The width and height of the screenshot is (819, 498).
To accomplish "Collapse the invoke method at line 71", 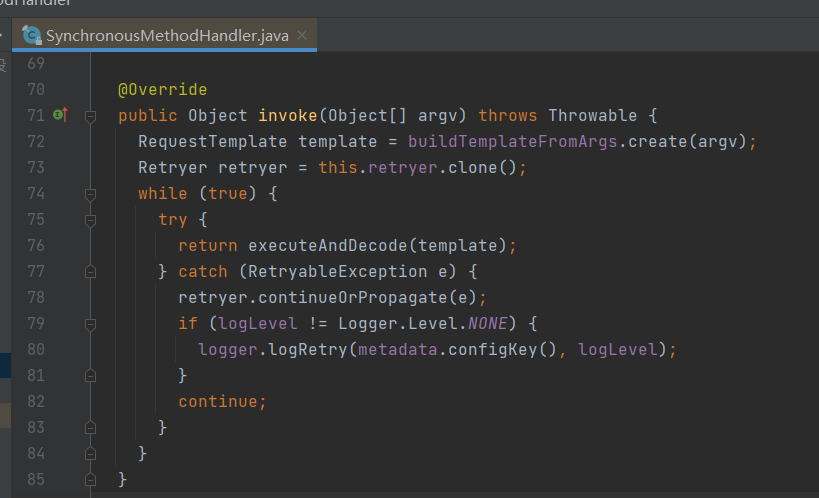I will click(x=90, y=116).
